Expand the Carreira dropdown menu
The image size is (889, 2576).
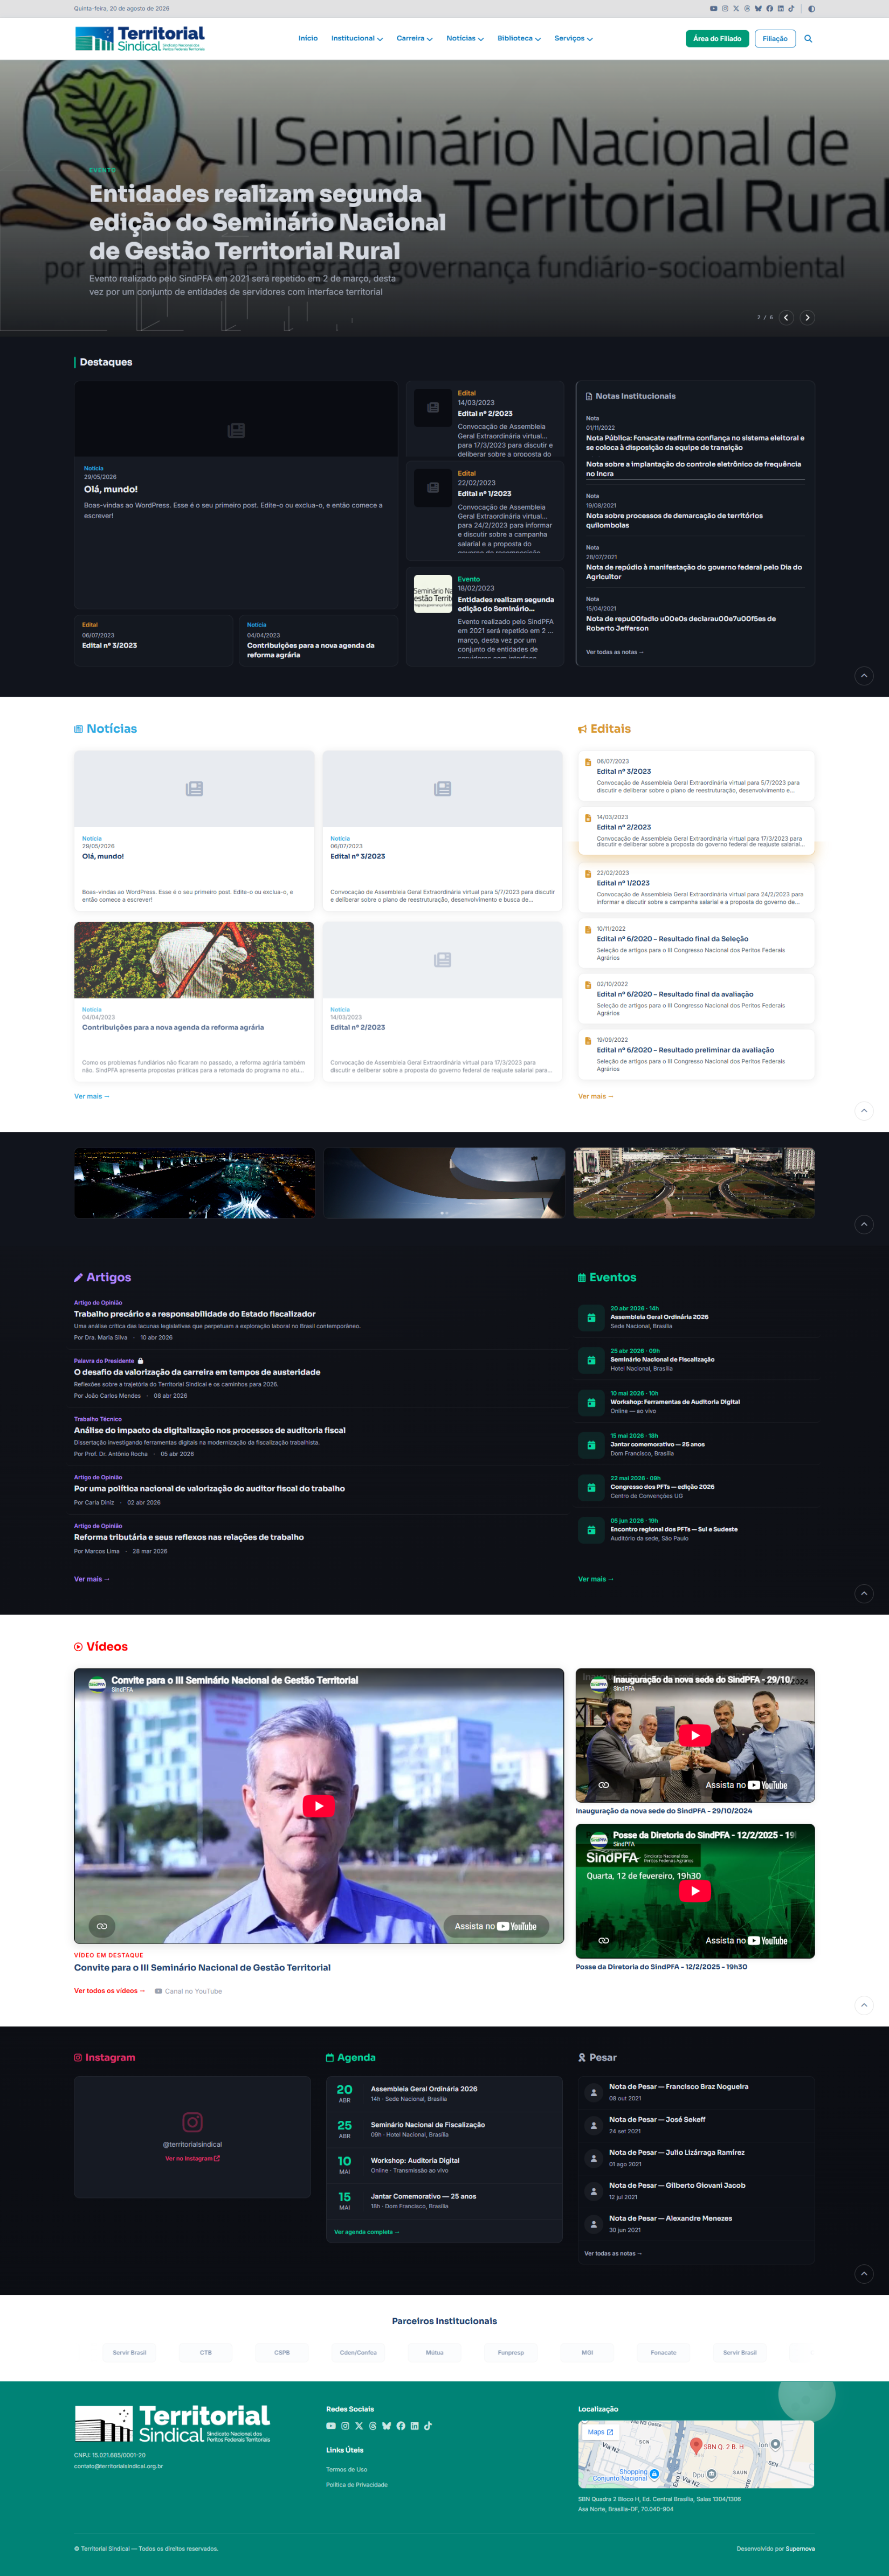(414, 39)
